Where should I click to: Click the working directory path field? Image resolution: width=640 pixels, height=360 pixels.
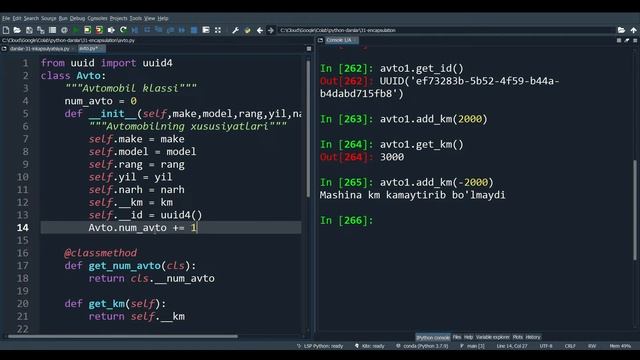pyautogui.click(x=446, y=30)
